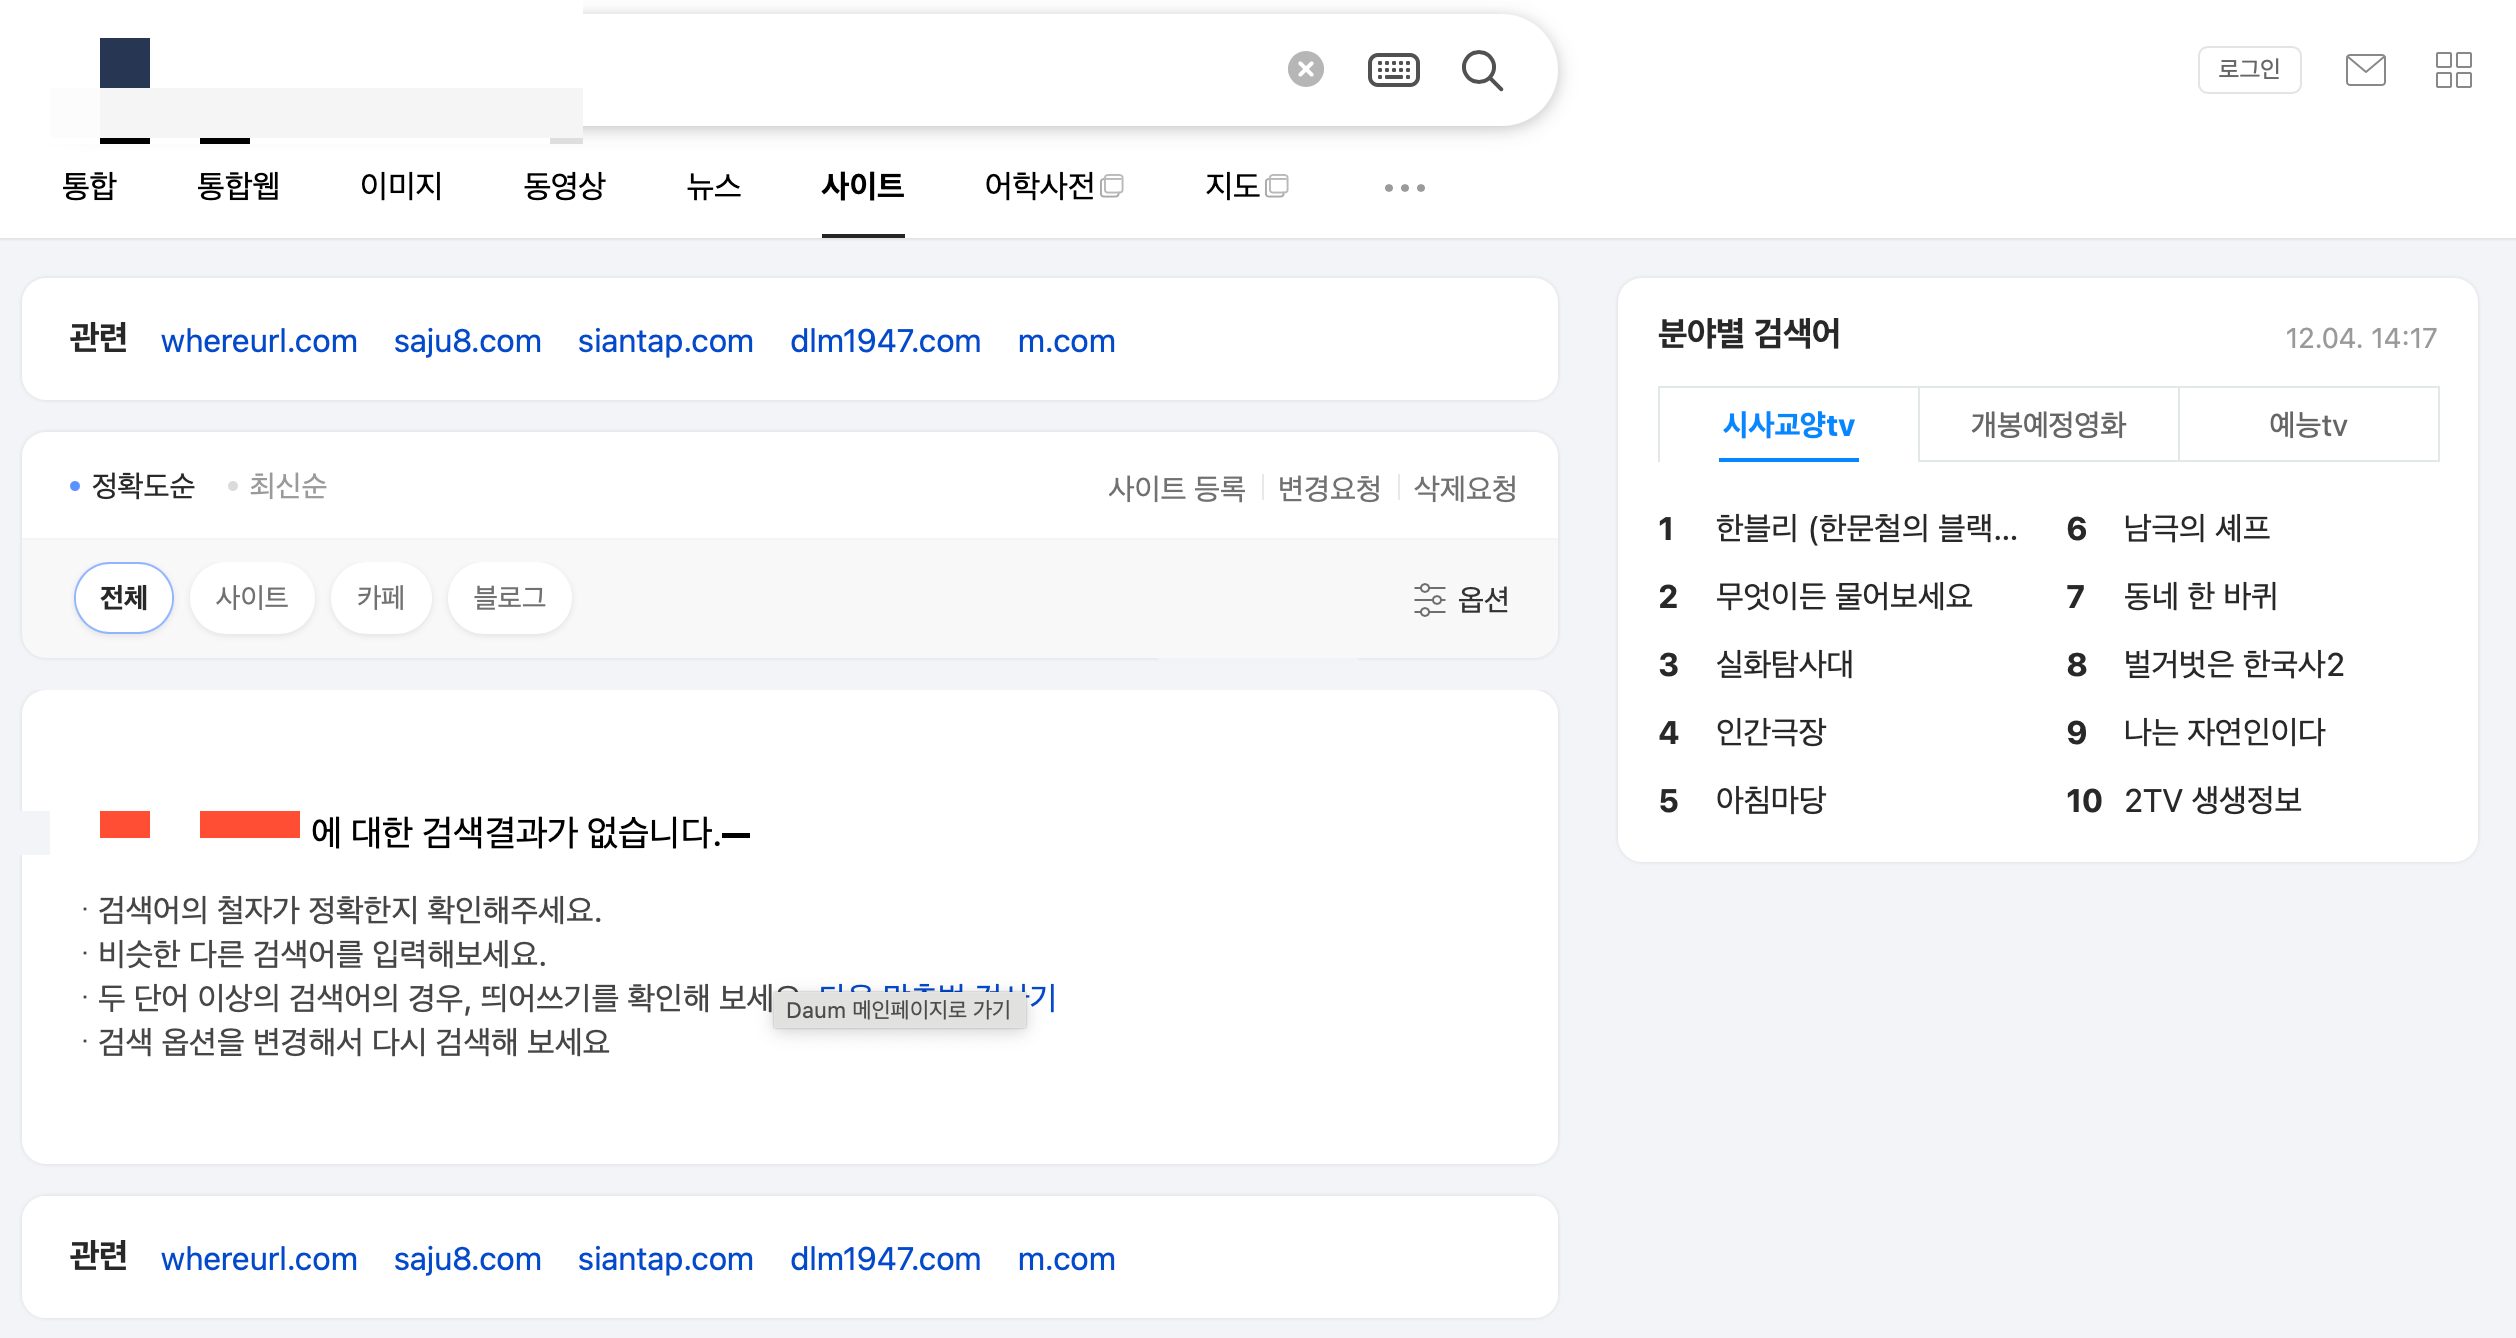The height and width of the screenshot is (1338, 2516).
Task: Expand more search tabs with the ellipsis
Action: 1404,187
